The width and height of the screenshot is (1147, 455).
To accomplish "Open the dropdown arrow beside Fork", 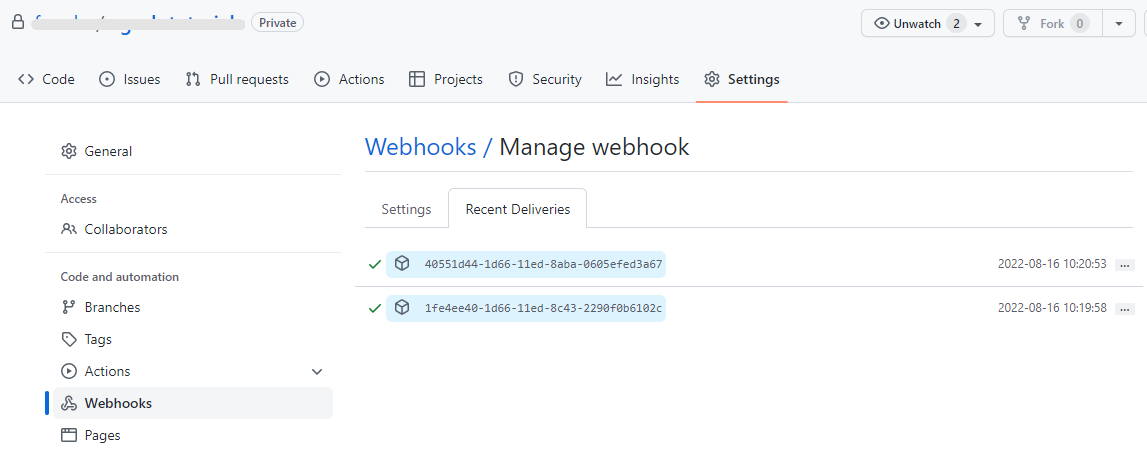I will 1119,23.
